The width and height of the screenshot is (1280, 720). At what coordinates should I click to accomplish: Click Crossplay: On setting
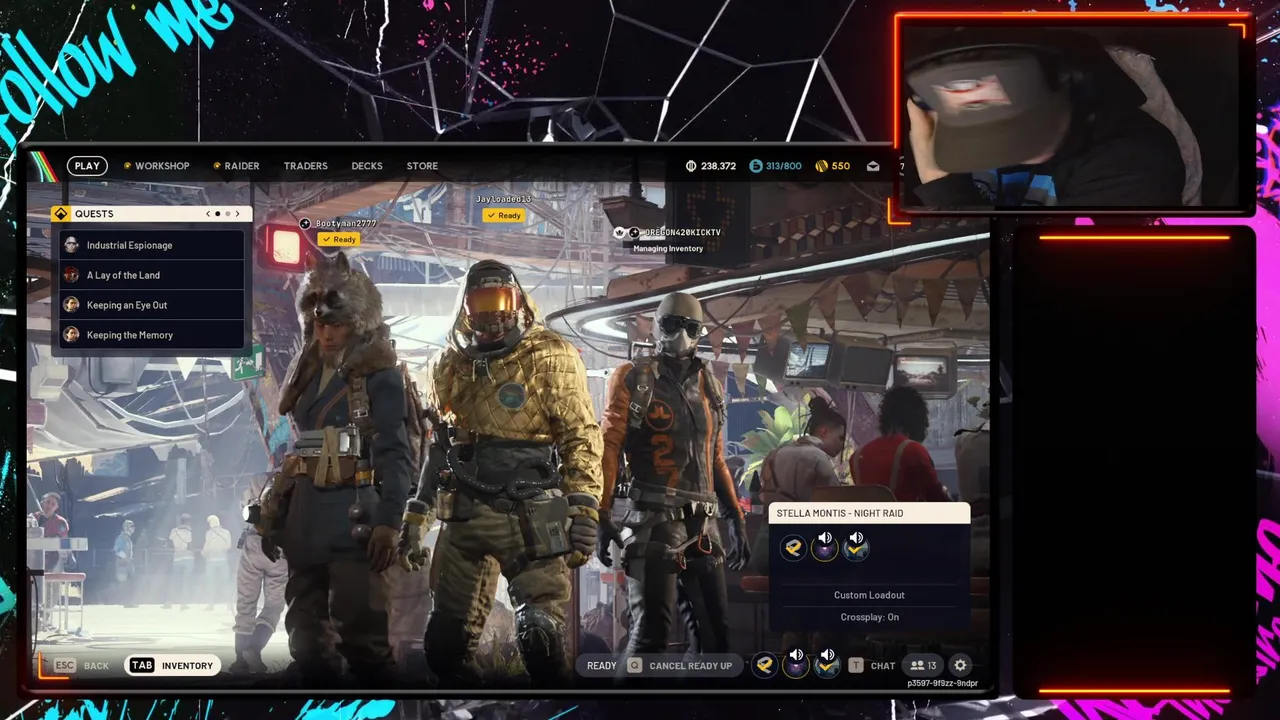pyautogui.click(x=869, y=617)
